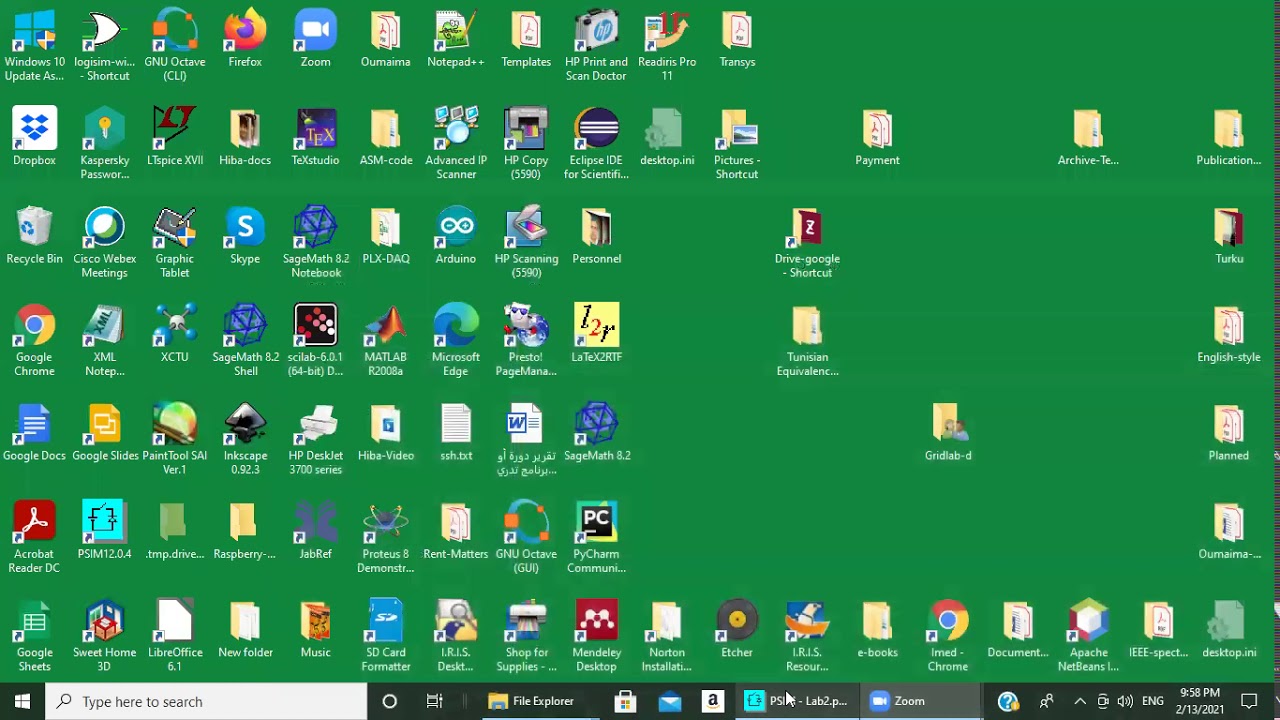Open the volume control in tray

(1125, 701)
